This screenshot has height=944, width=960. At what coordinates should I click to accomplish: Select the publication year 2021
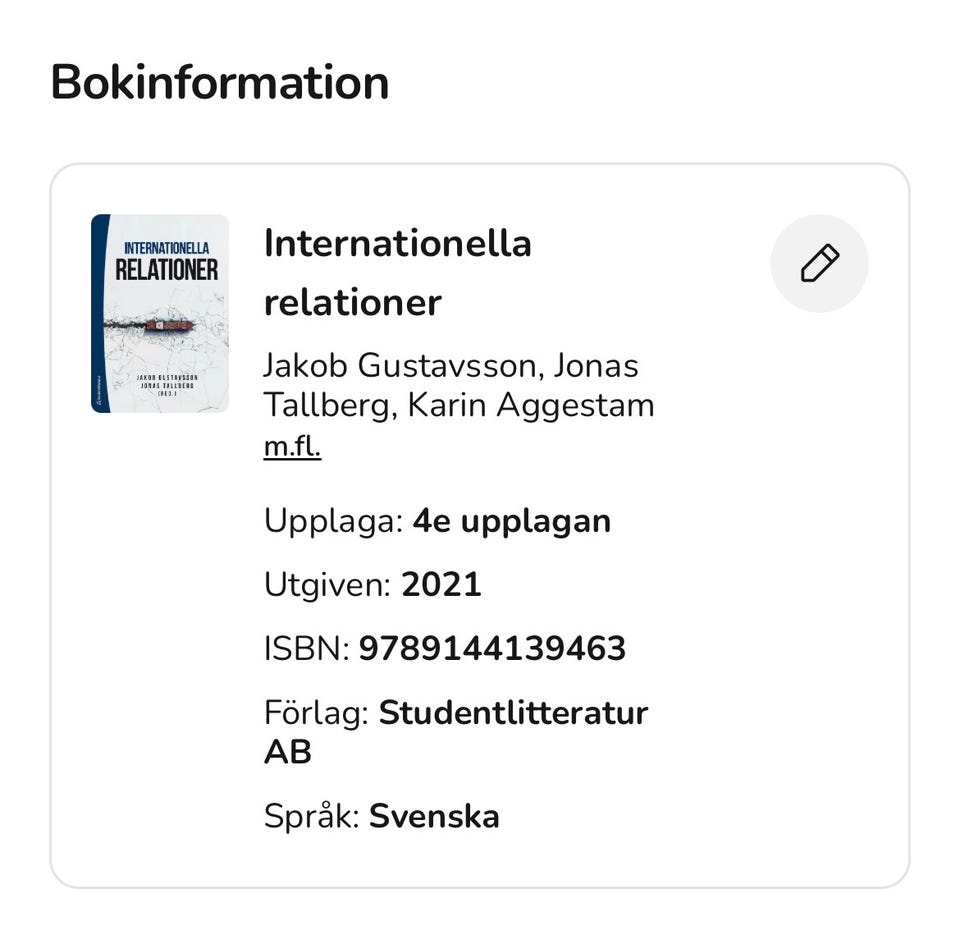(x=441, y=585)
